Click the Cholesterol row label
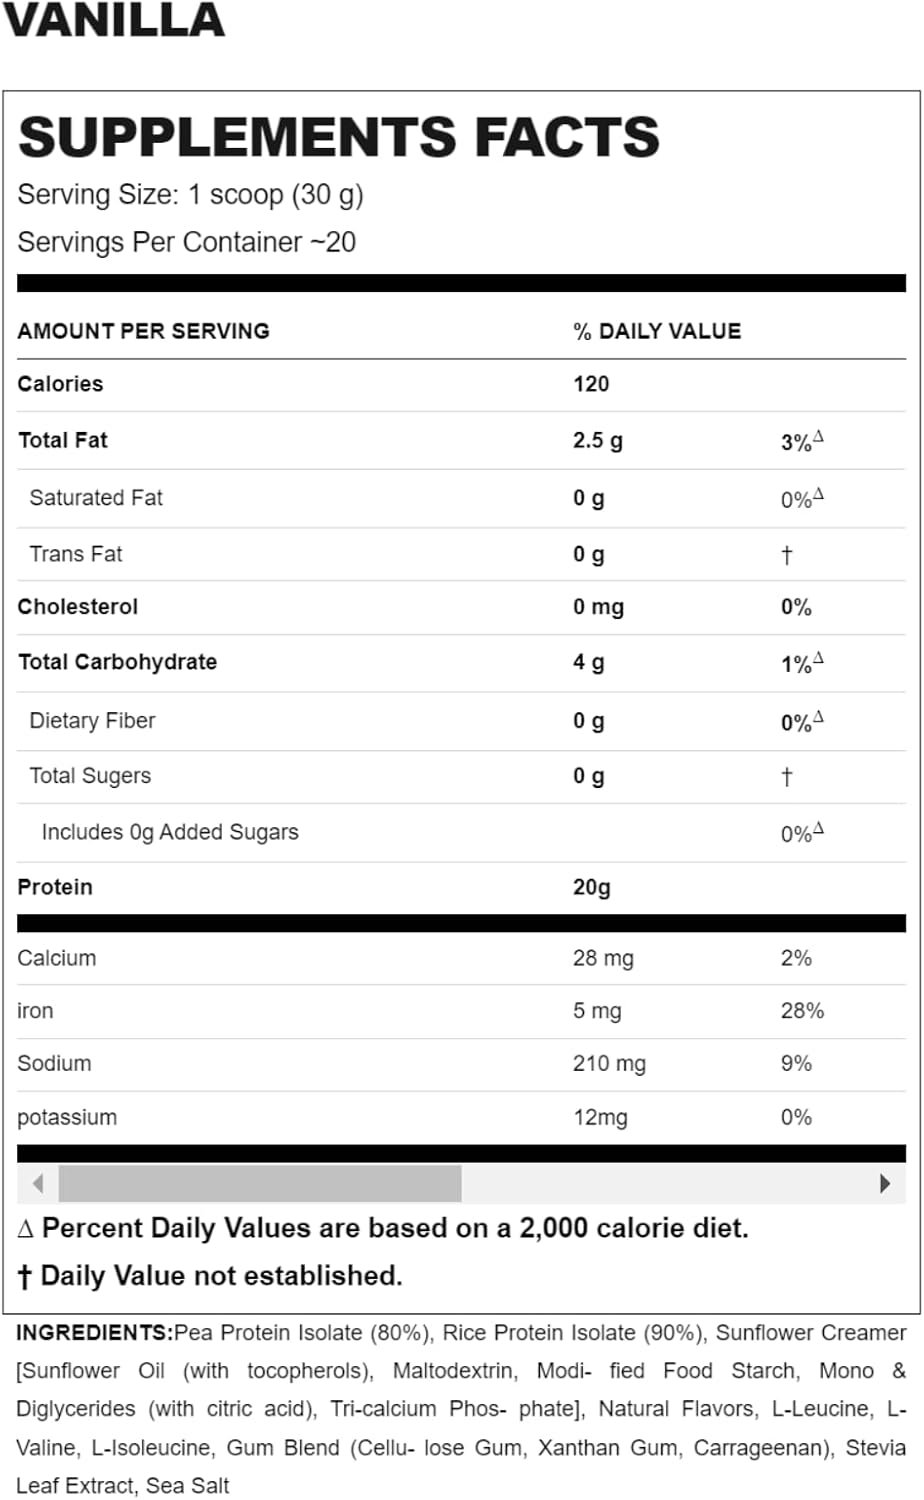Viewport: 924px width, 1500px height. coord(78,607)
